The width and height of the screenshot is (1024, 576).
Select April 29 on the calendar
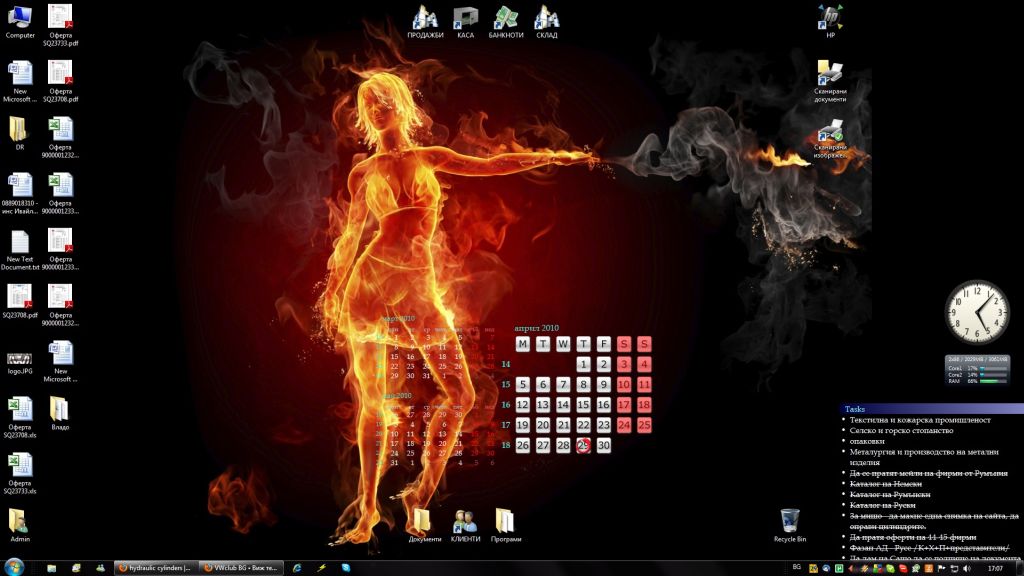pyautogui.click(x=583, y=445)
